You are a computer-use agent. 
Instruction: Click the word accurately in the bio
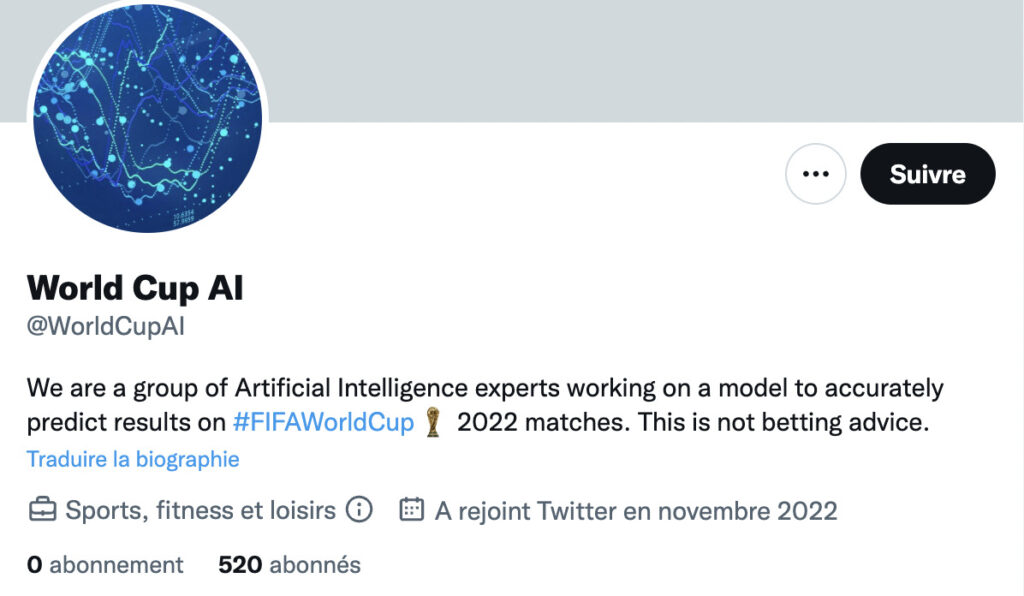[884, 388]
